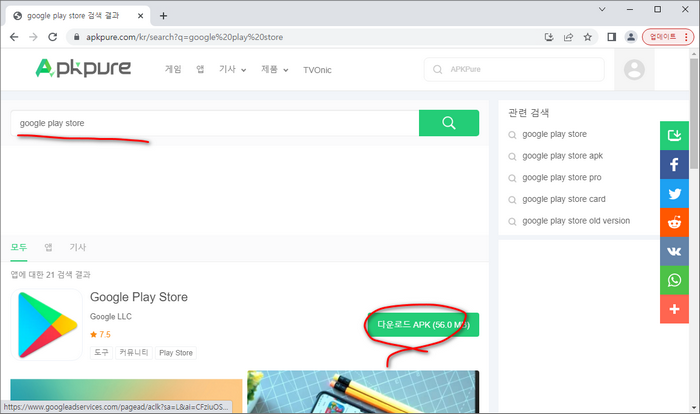This screenshot has width=700, height=414.
Task: Open related search google play store card
Action: (564, 199)
